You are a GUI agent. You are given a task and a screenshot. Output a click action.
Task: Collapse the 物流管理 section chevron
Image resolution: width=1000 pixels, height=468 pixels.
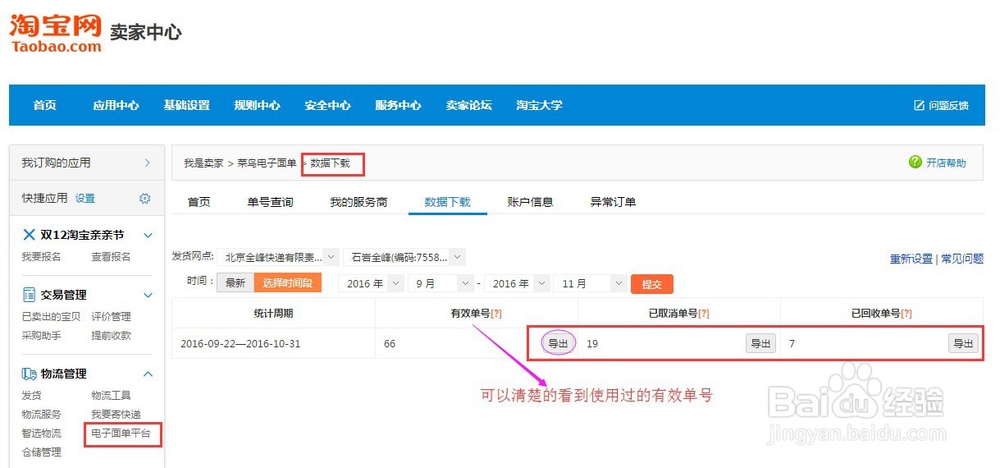[x=148, y=374]
